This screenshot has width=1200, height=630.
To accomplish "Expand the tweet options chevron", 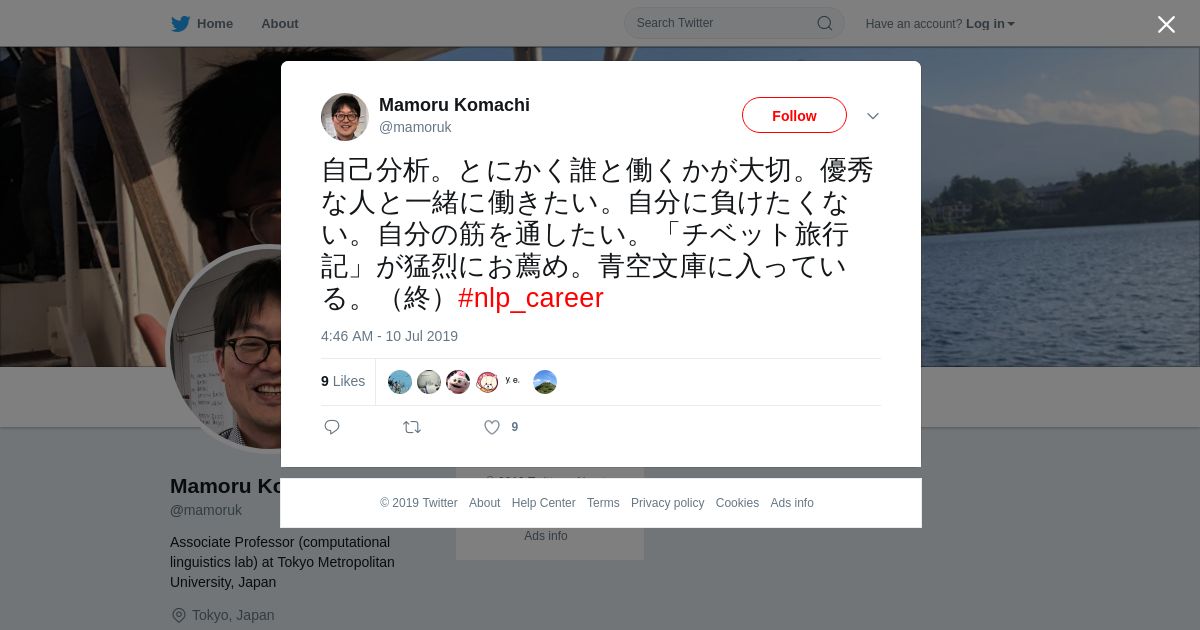I will [873, 116].
